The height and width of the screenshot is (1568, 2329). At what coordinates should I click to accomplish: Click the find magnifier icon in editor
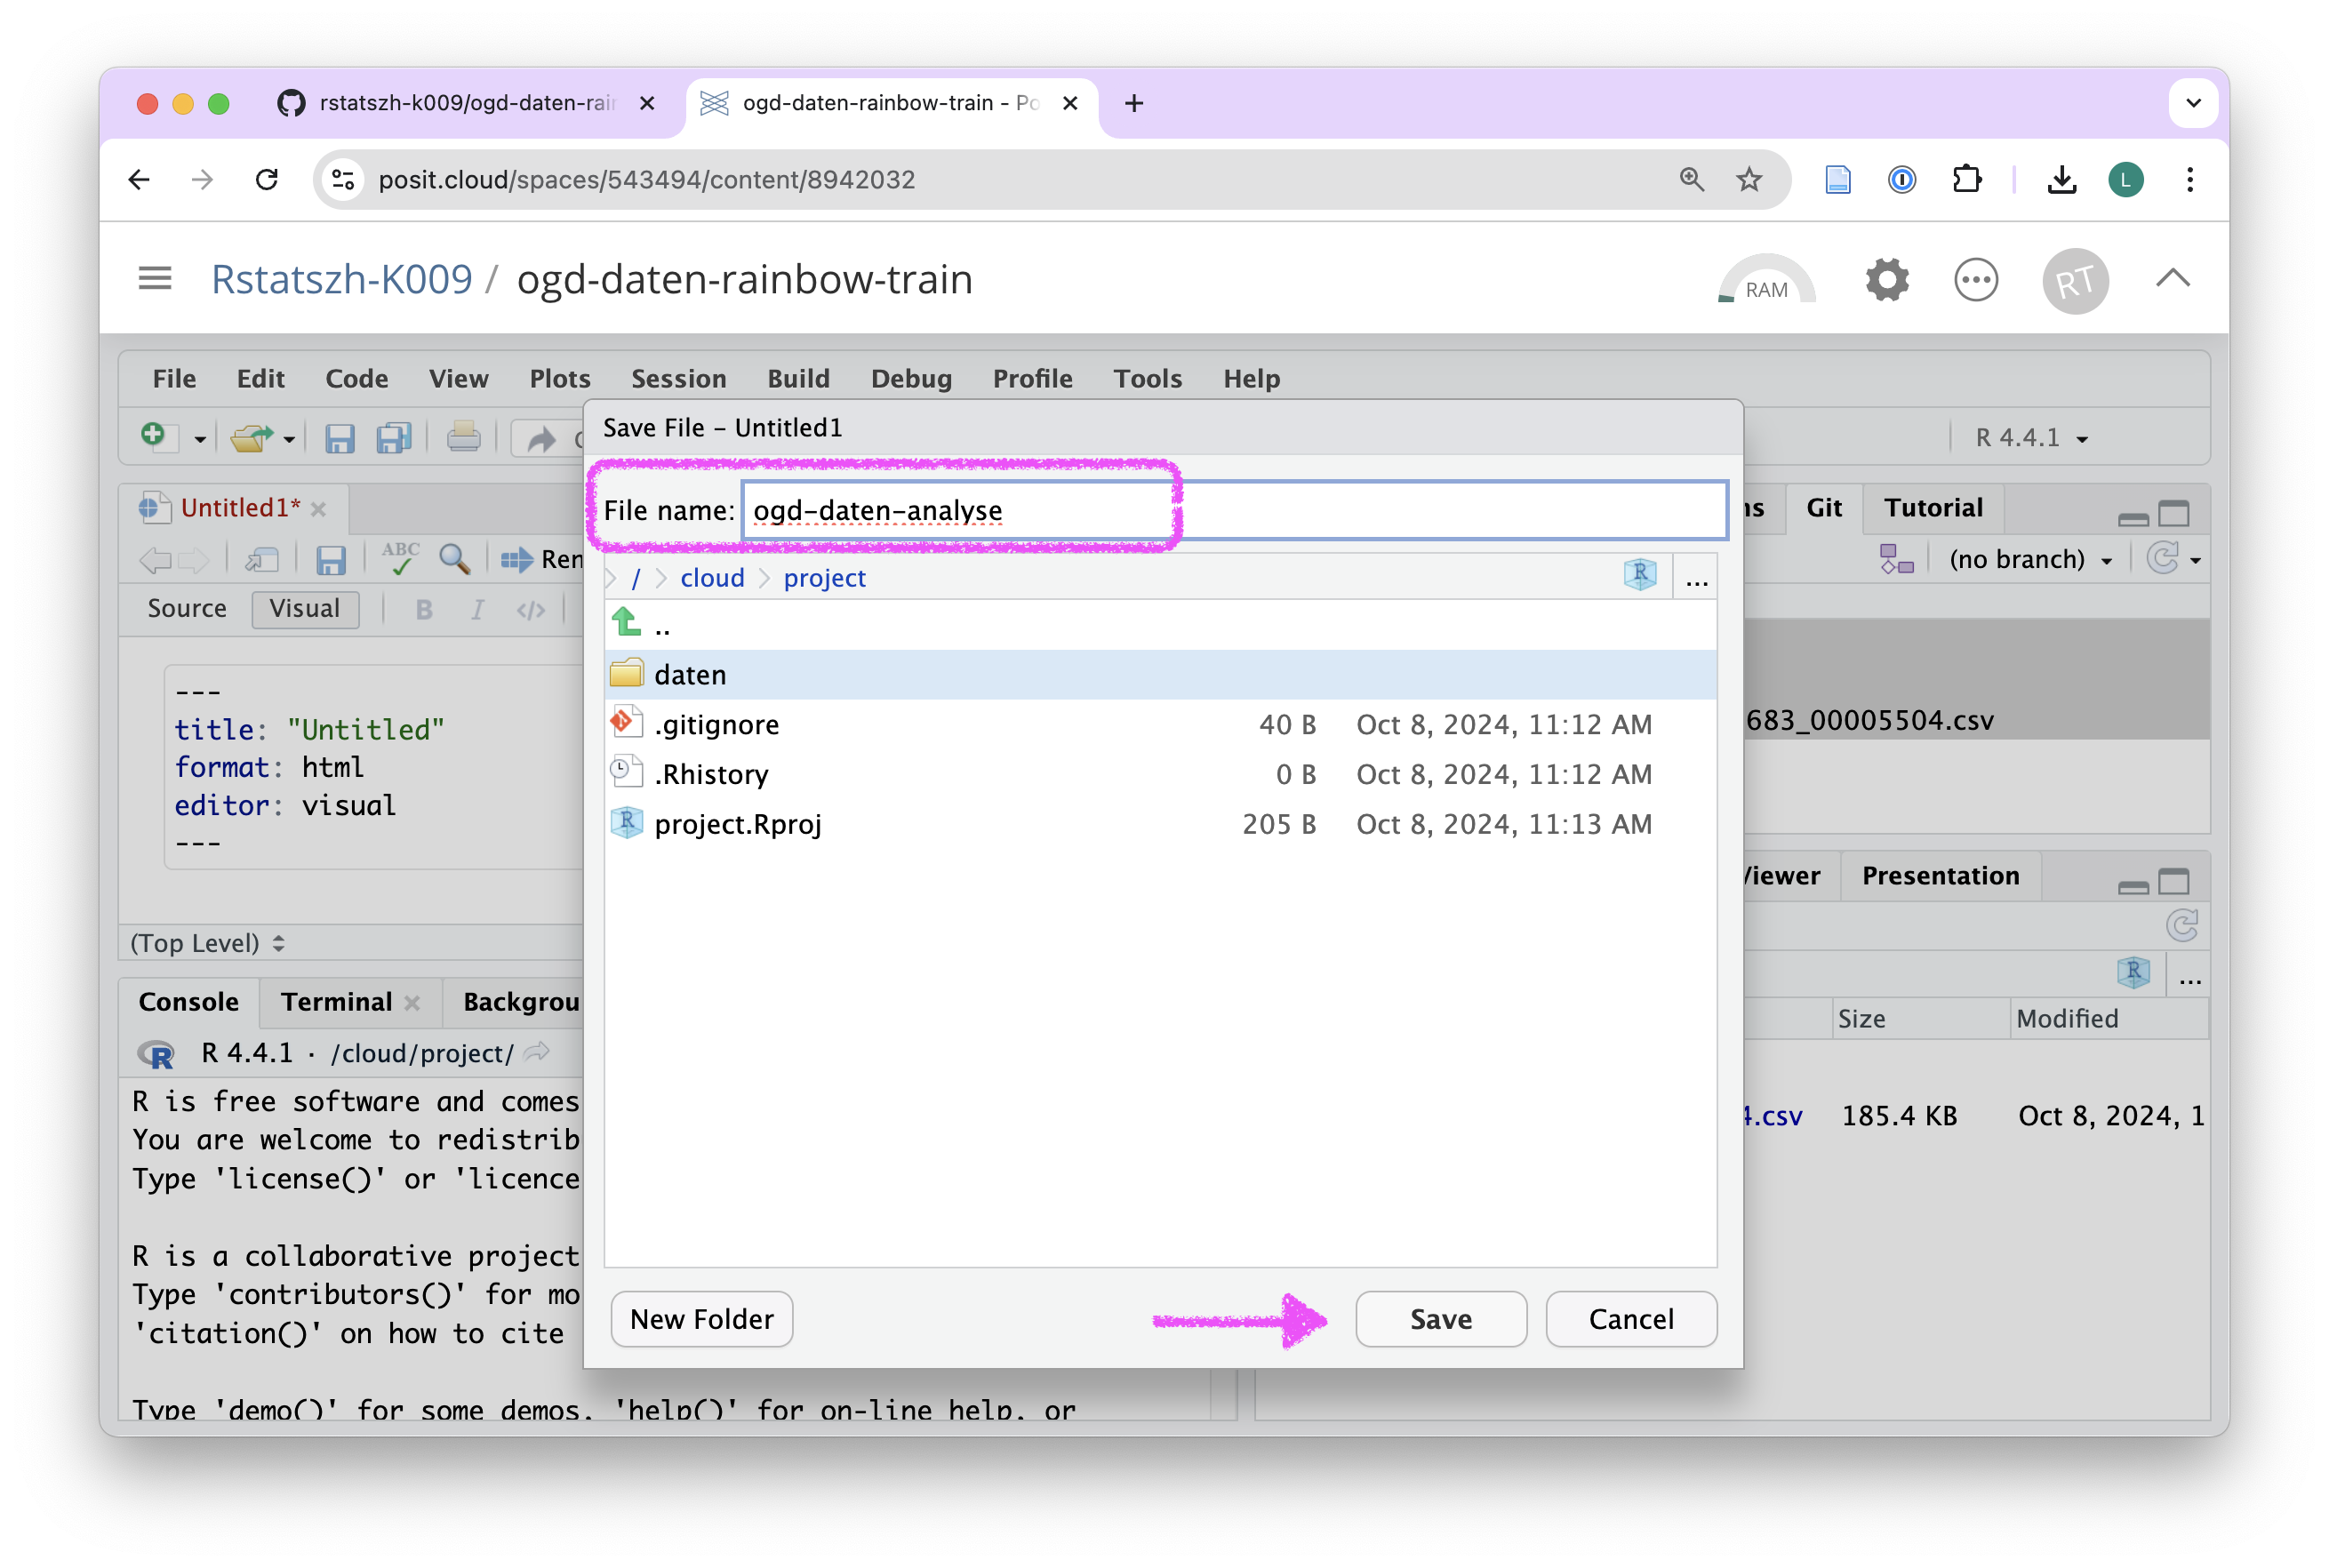[x=454, y=558]
